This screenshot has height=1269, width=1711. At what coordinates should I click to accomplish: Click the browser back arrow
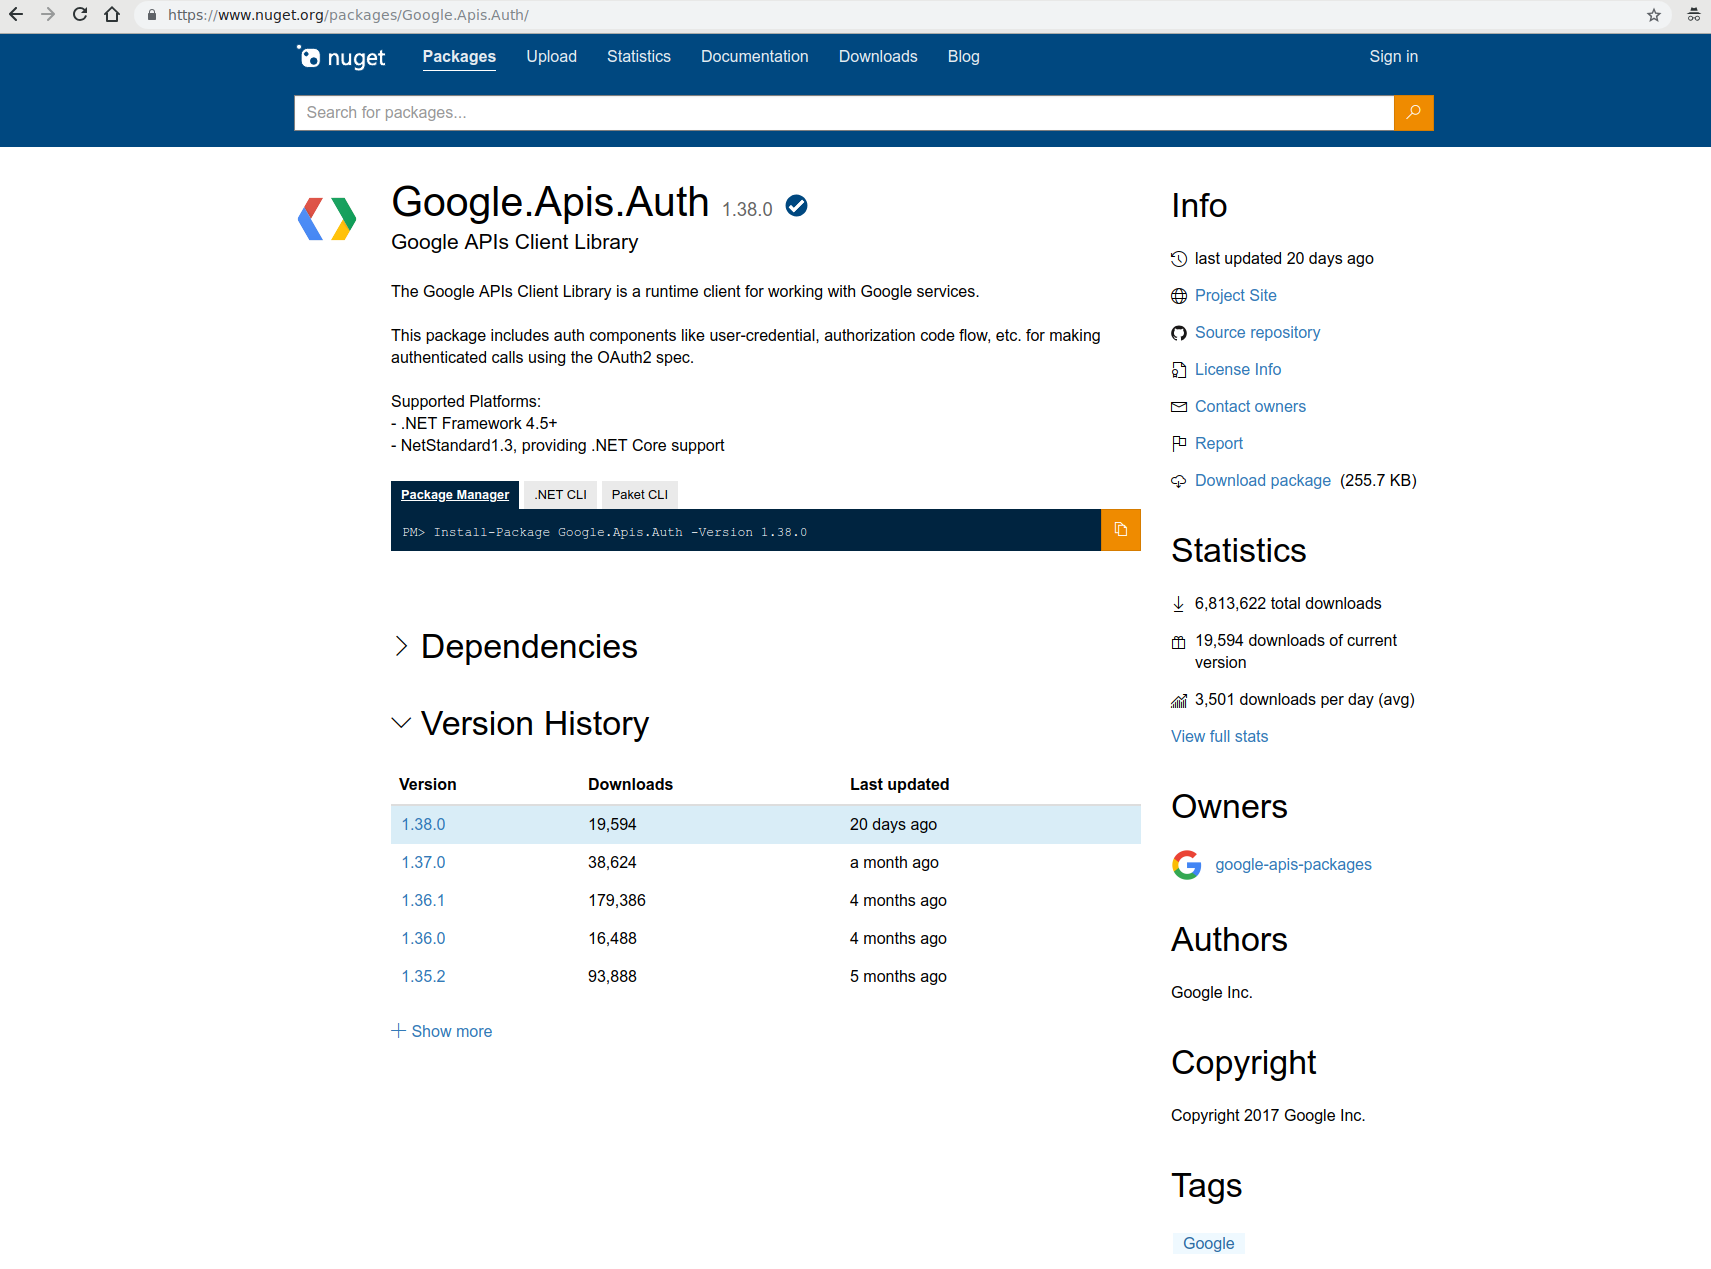(x=15, y=15)
